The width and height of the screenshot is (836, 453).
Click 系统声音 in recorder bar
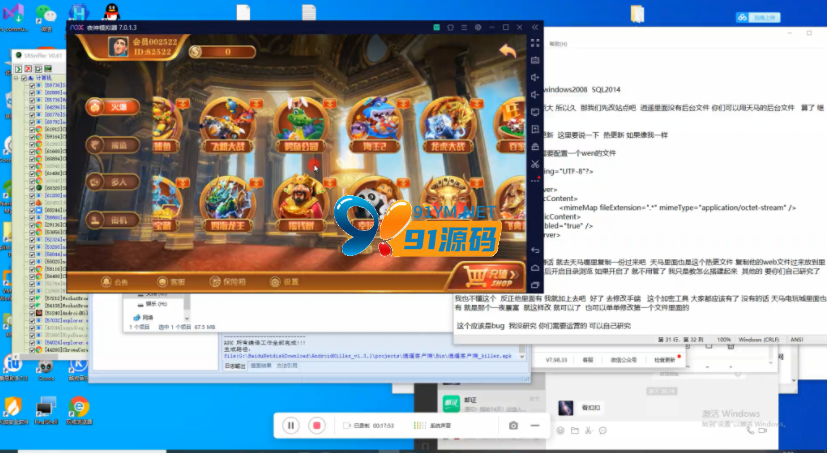[432, 425]
